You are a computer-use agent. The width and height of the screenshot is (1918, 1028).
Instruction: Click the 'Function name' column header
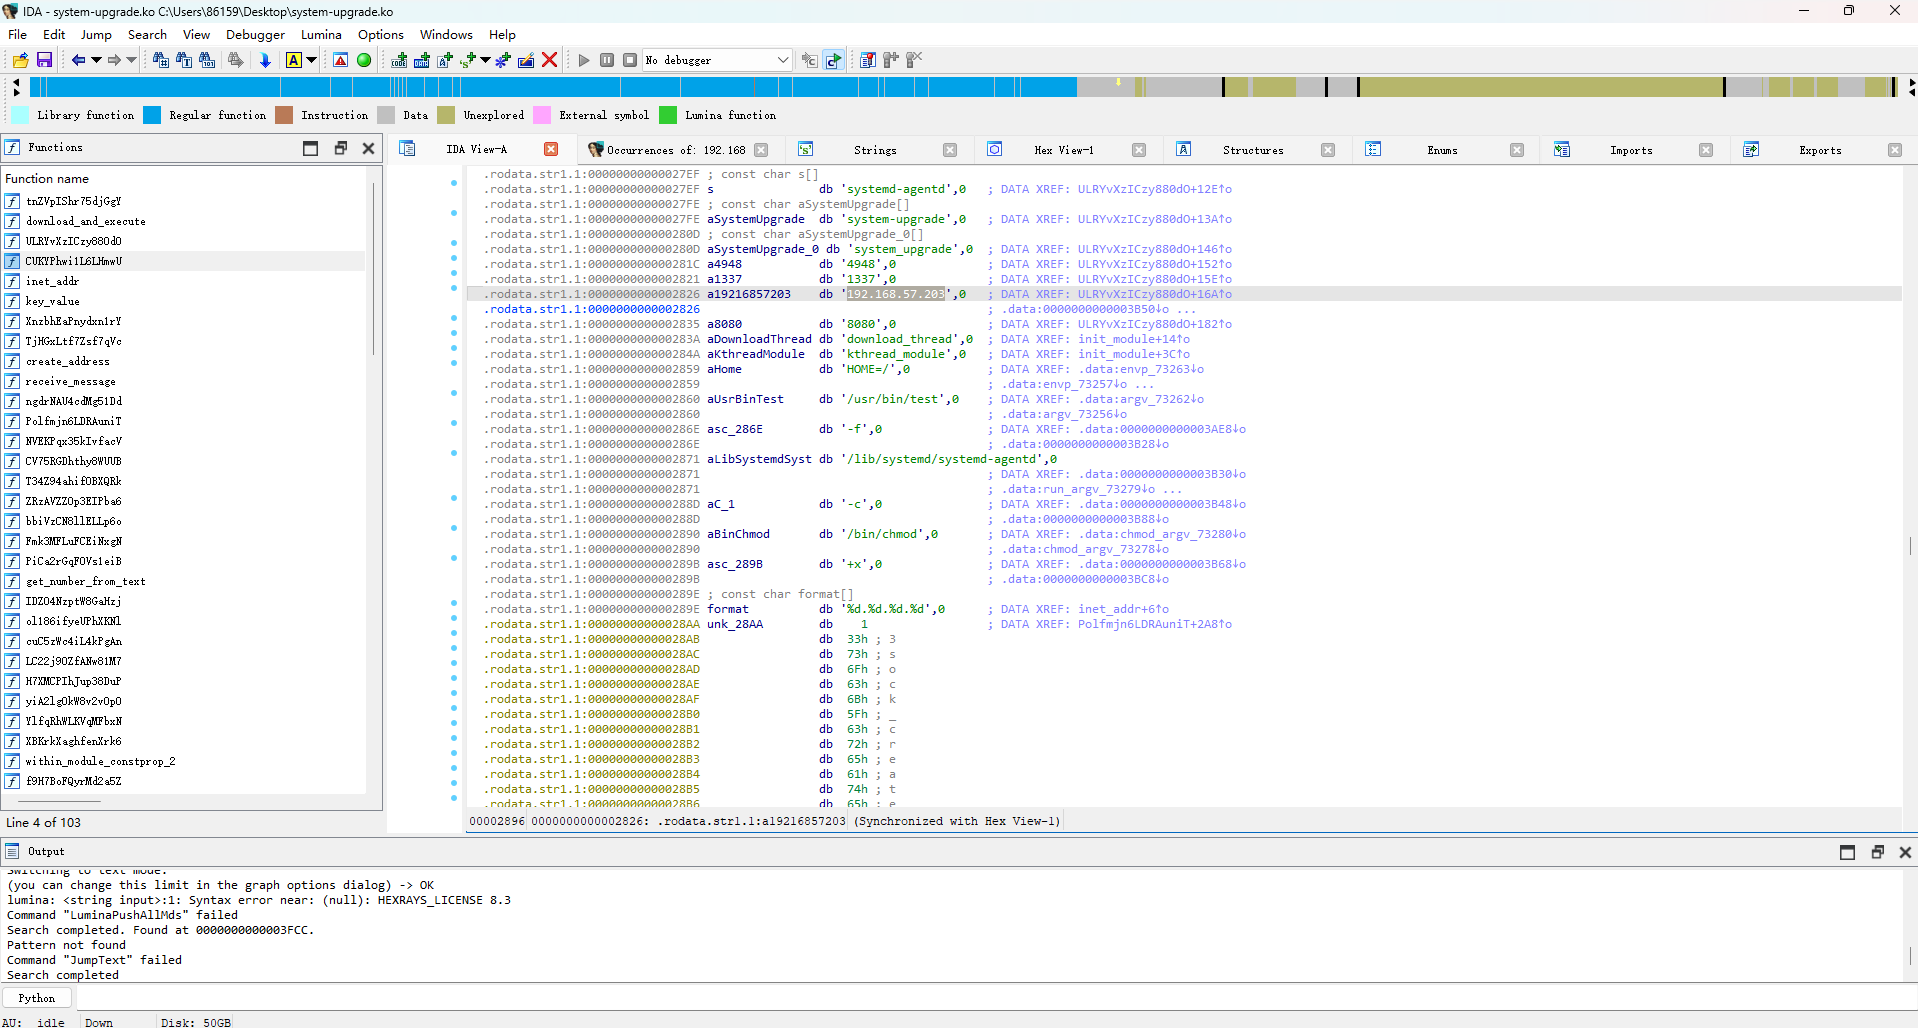[185, 178]
